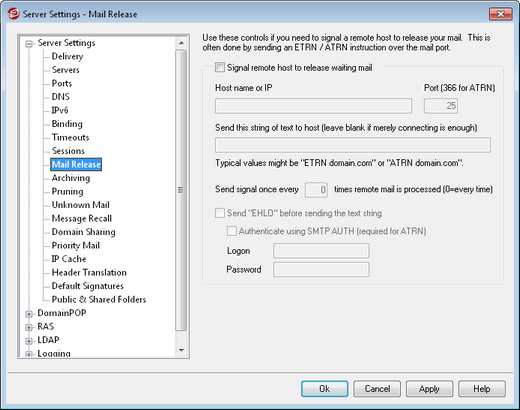Click the Host name or IP field

tap(313, 106)
